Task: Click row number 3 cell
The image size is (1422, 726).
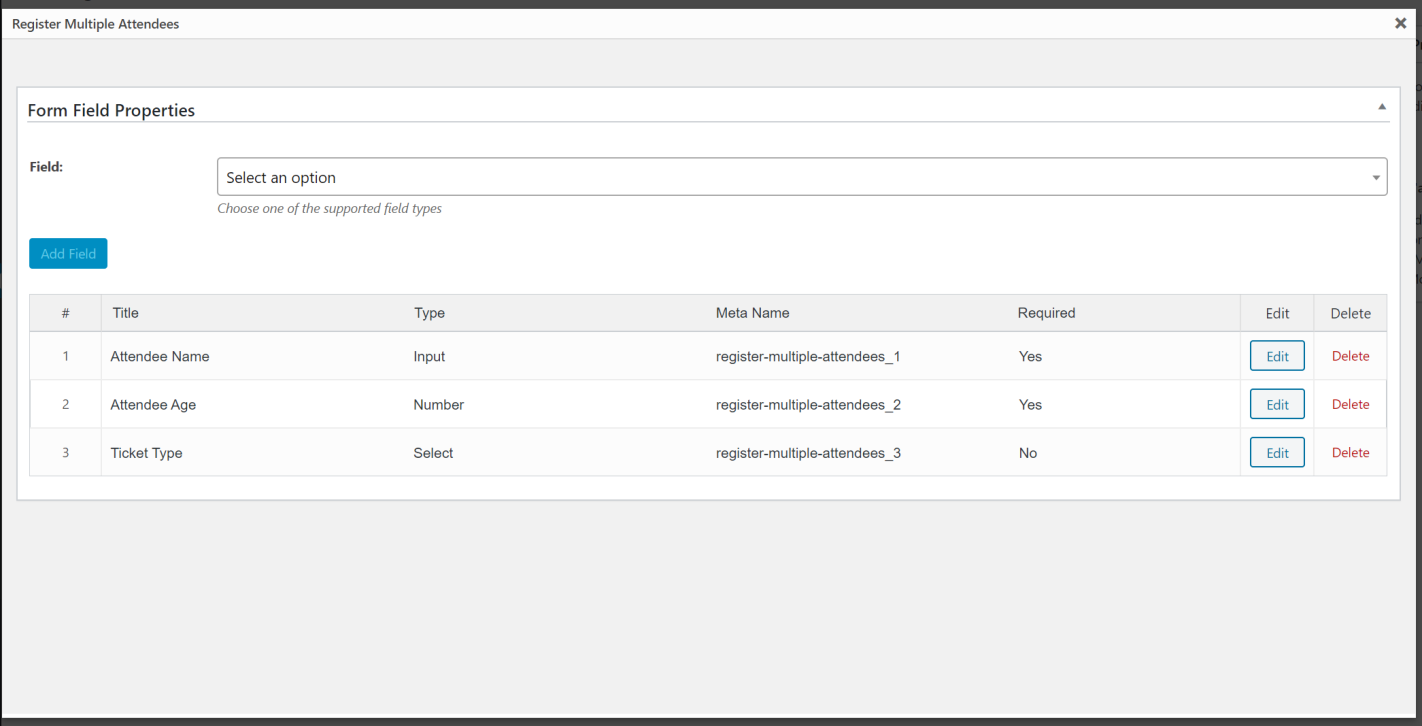Action: (x=65, y=453)
